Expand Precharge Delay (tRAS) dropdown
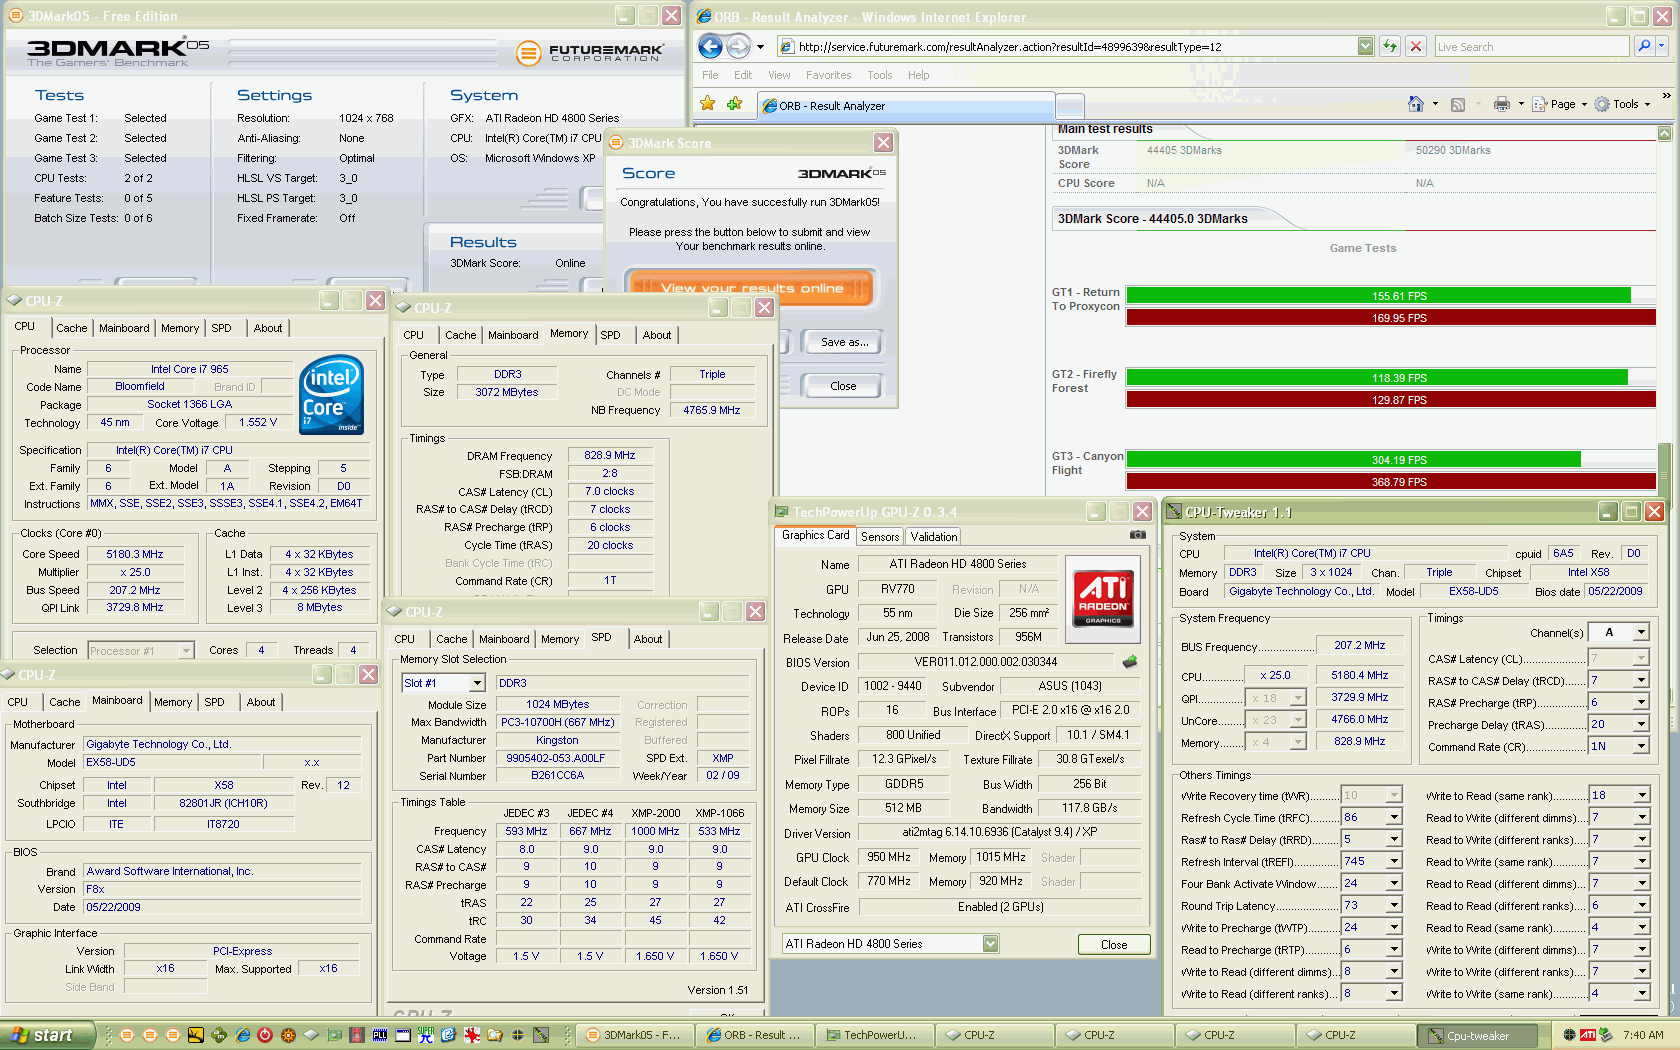This screenshot has height=1050, width=1680. [x=1641, y=724]
